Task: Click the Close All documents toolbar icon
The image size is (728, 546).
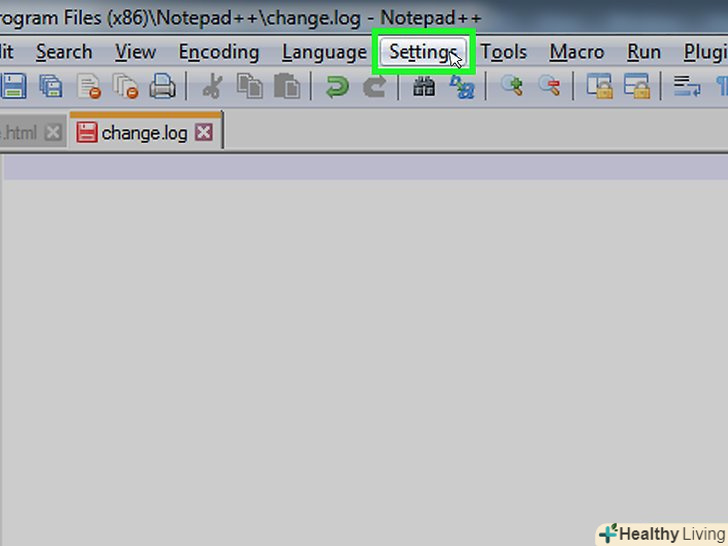Action: pos(125,86)
